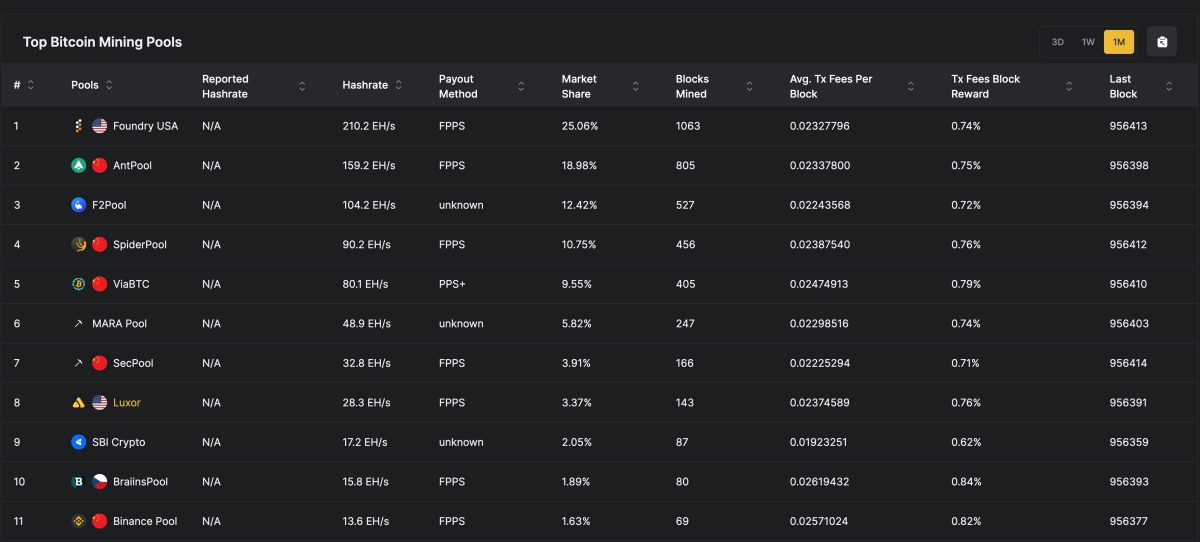Switch time range to 3D
Viewport: 1200px width, 542px height.
tap(1057, 42)
